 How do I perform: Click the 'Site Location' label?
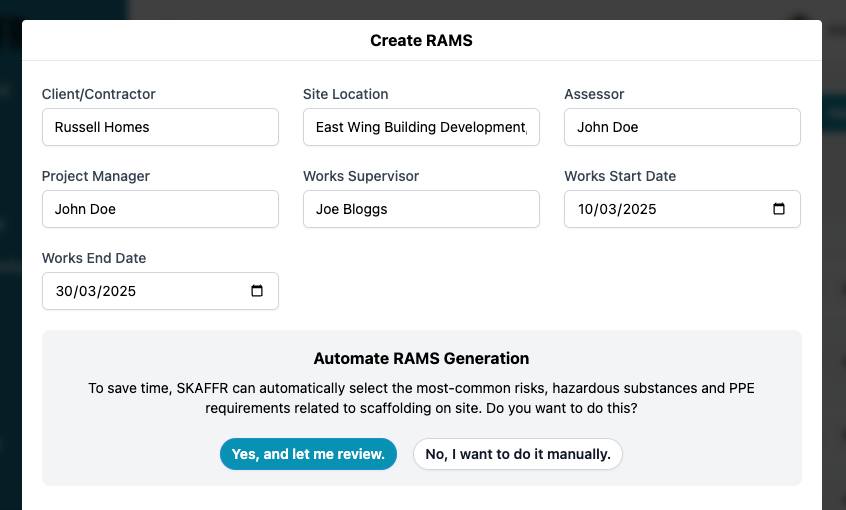(345, 94)
